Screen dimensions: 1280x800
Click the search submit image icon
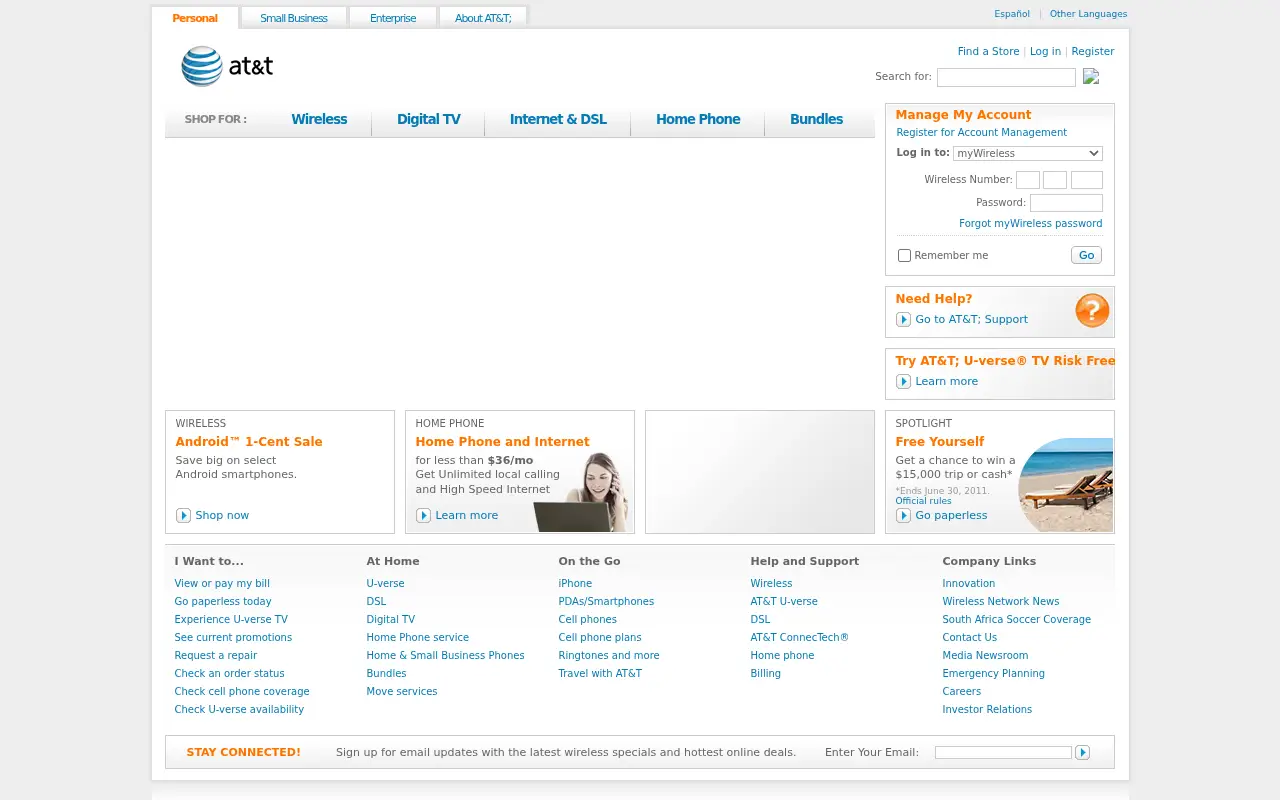[x=1091, y=76]
